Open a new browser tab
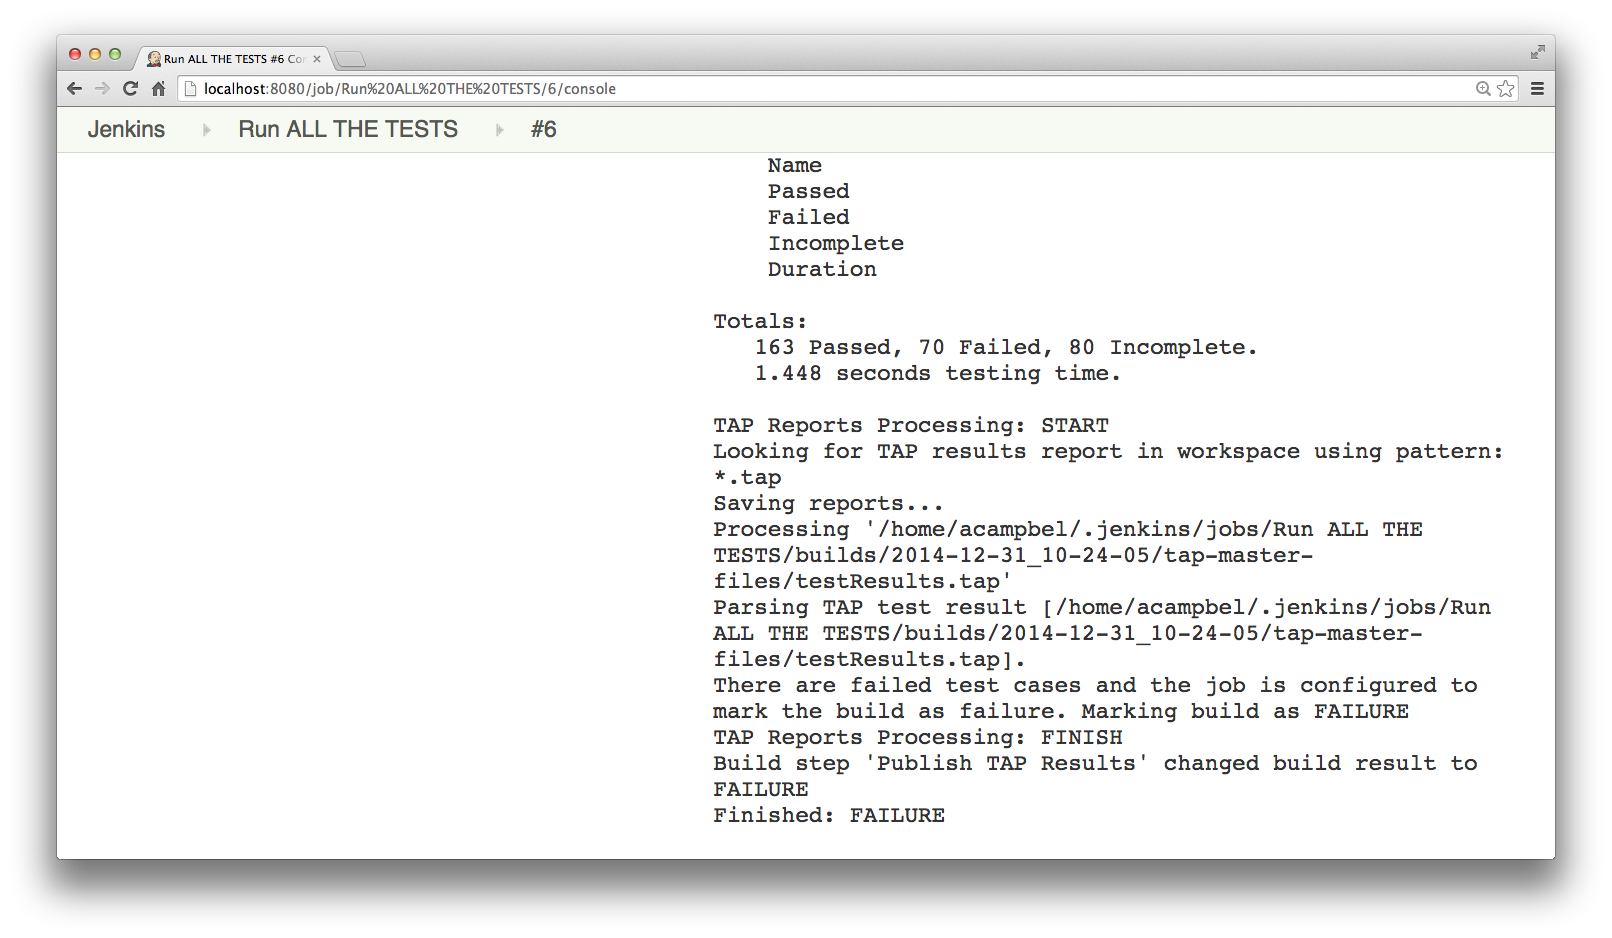The width and height of the screenshot is (1612, 938). [350, 59]
